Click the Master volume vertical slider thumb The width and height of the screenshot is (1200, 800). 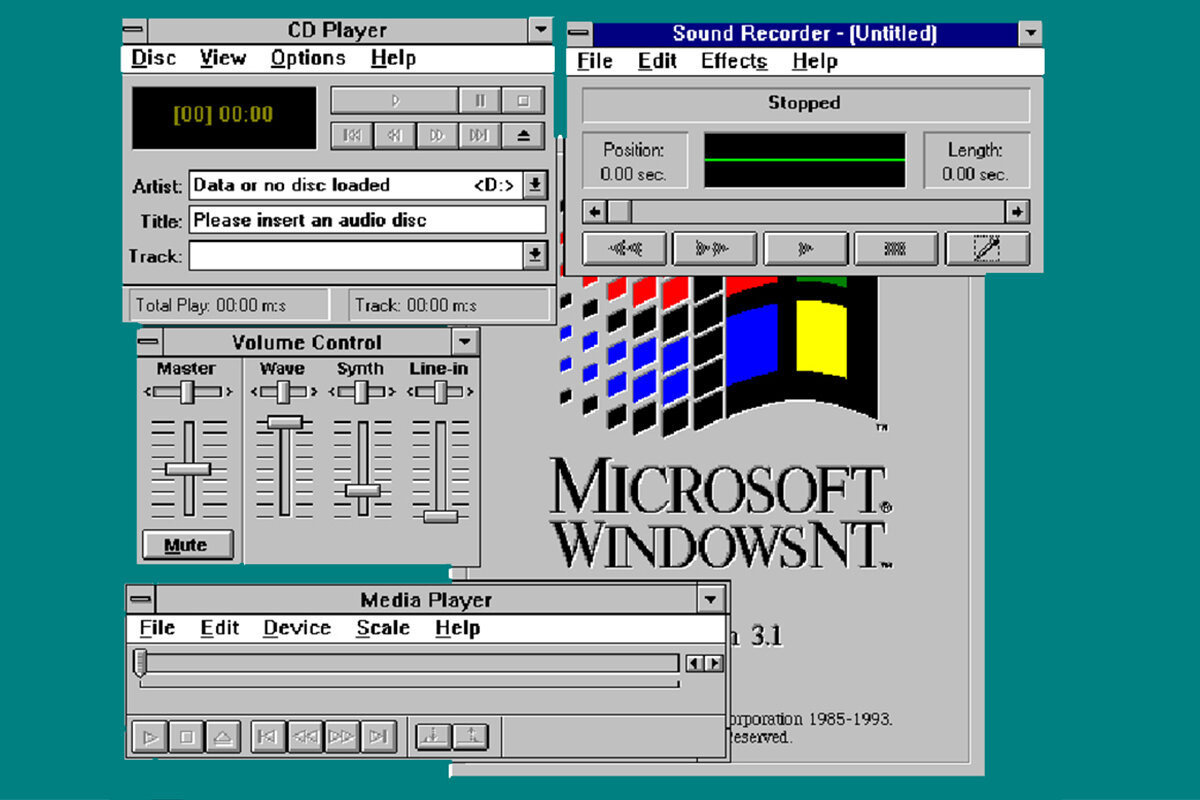188,468
